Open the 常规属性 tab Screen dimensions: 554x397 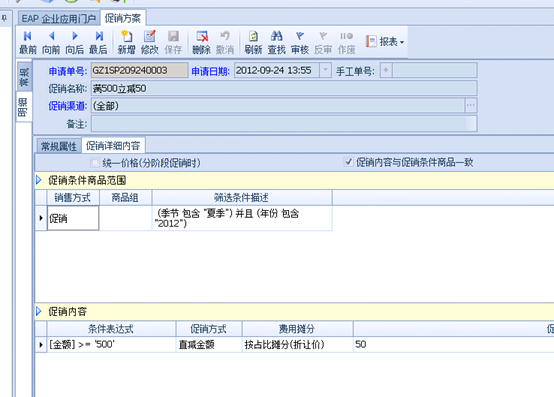coord(59,146)
